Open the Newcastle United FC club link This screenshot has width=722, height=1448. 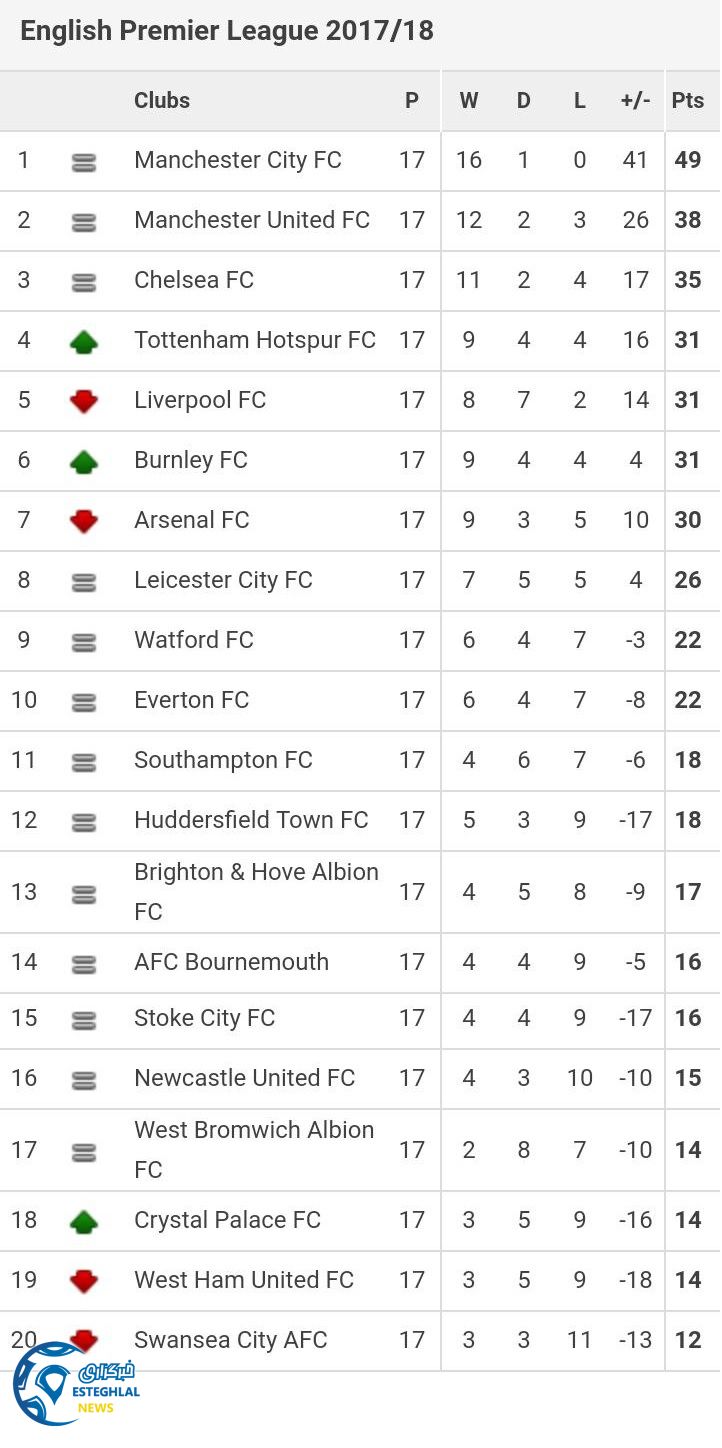[x=244, y=1078]
